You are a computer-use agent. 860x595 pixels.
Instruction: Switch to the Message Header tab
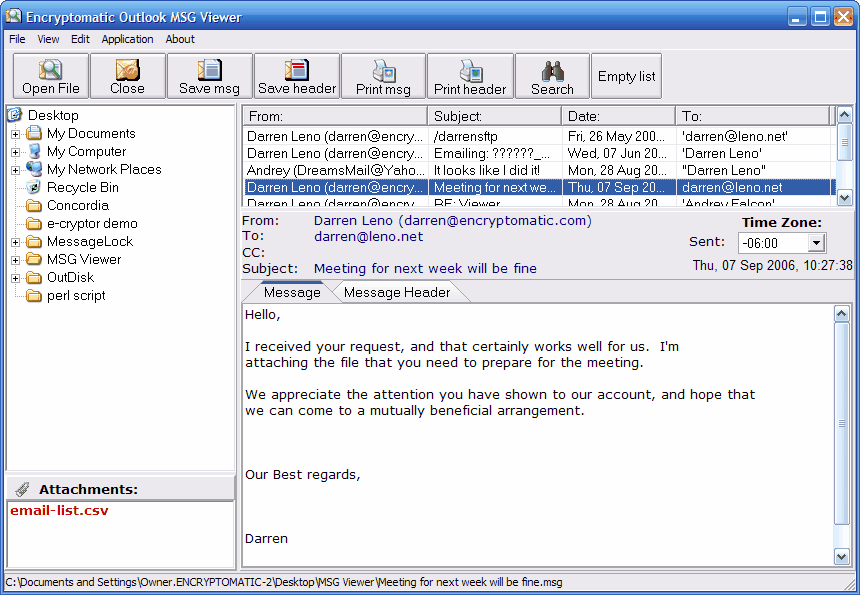pos(397,292)
